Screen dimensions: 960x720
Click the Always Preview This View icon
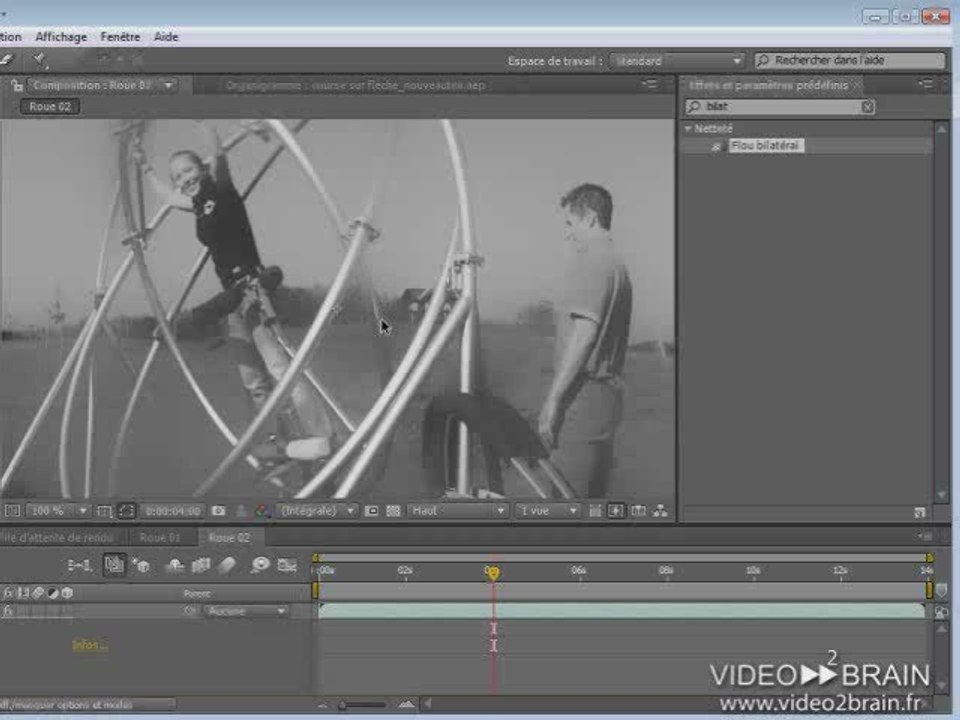[x=12, y=511]
